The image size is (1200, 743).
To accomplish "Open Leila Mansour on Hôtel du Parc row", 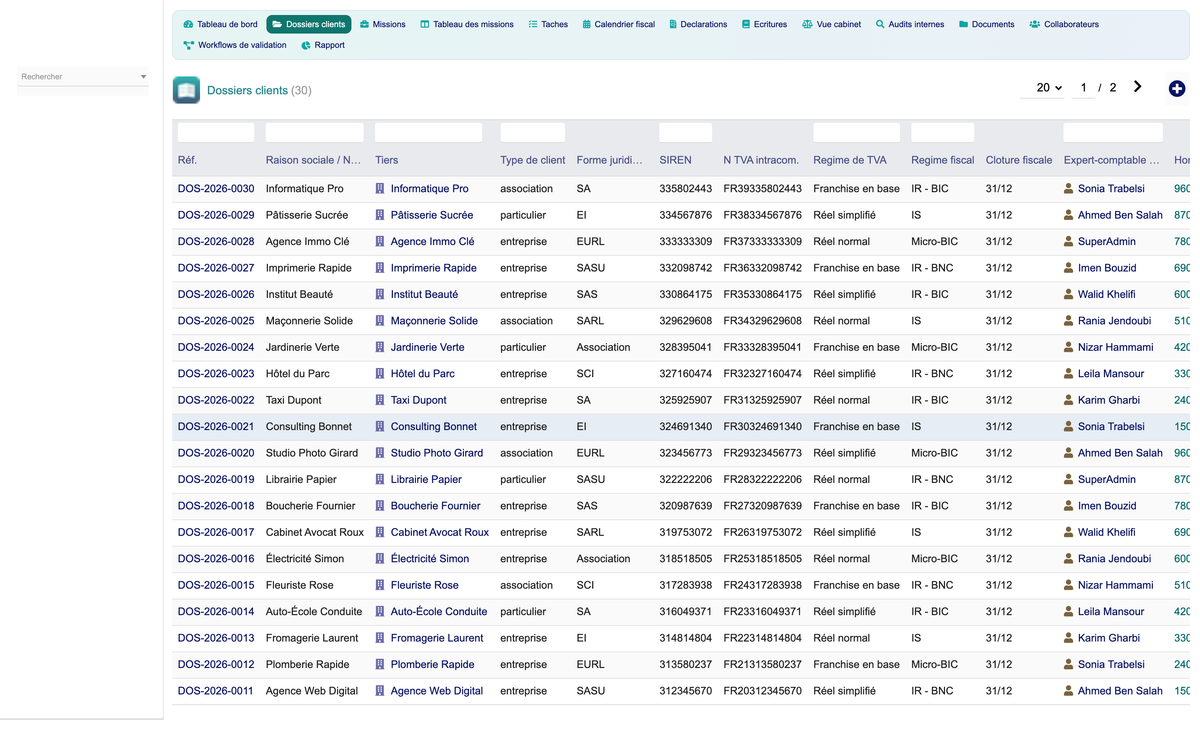I will [1111, 374].
